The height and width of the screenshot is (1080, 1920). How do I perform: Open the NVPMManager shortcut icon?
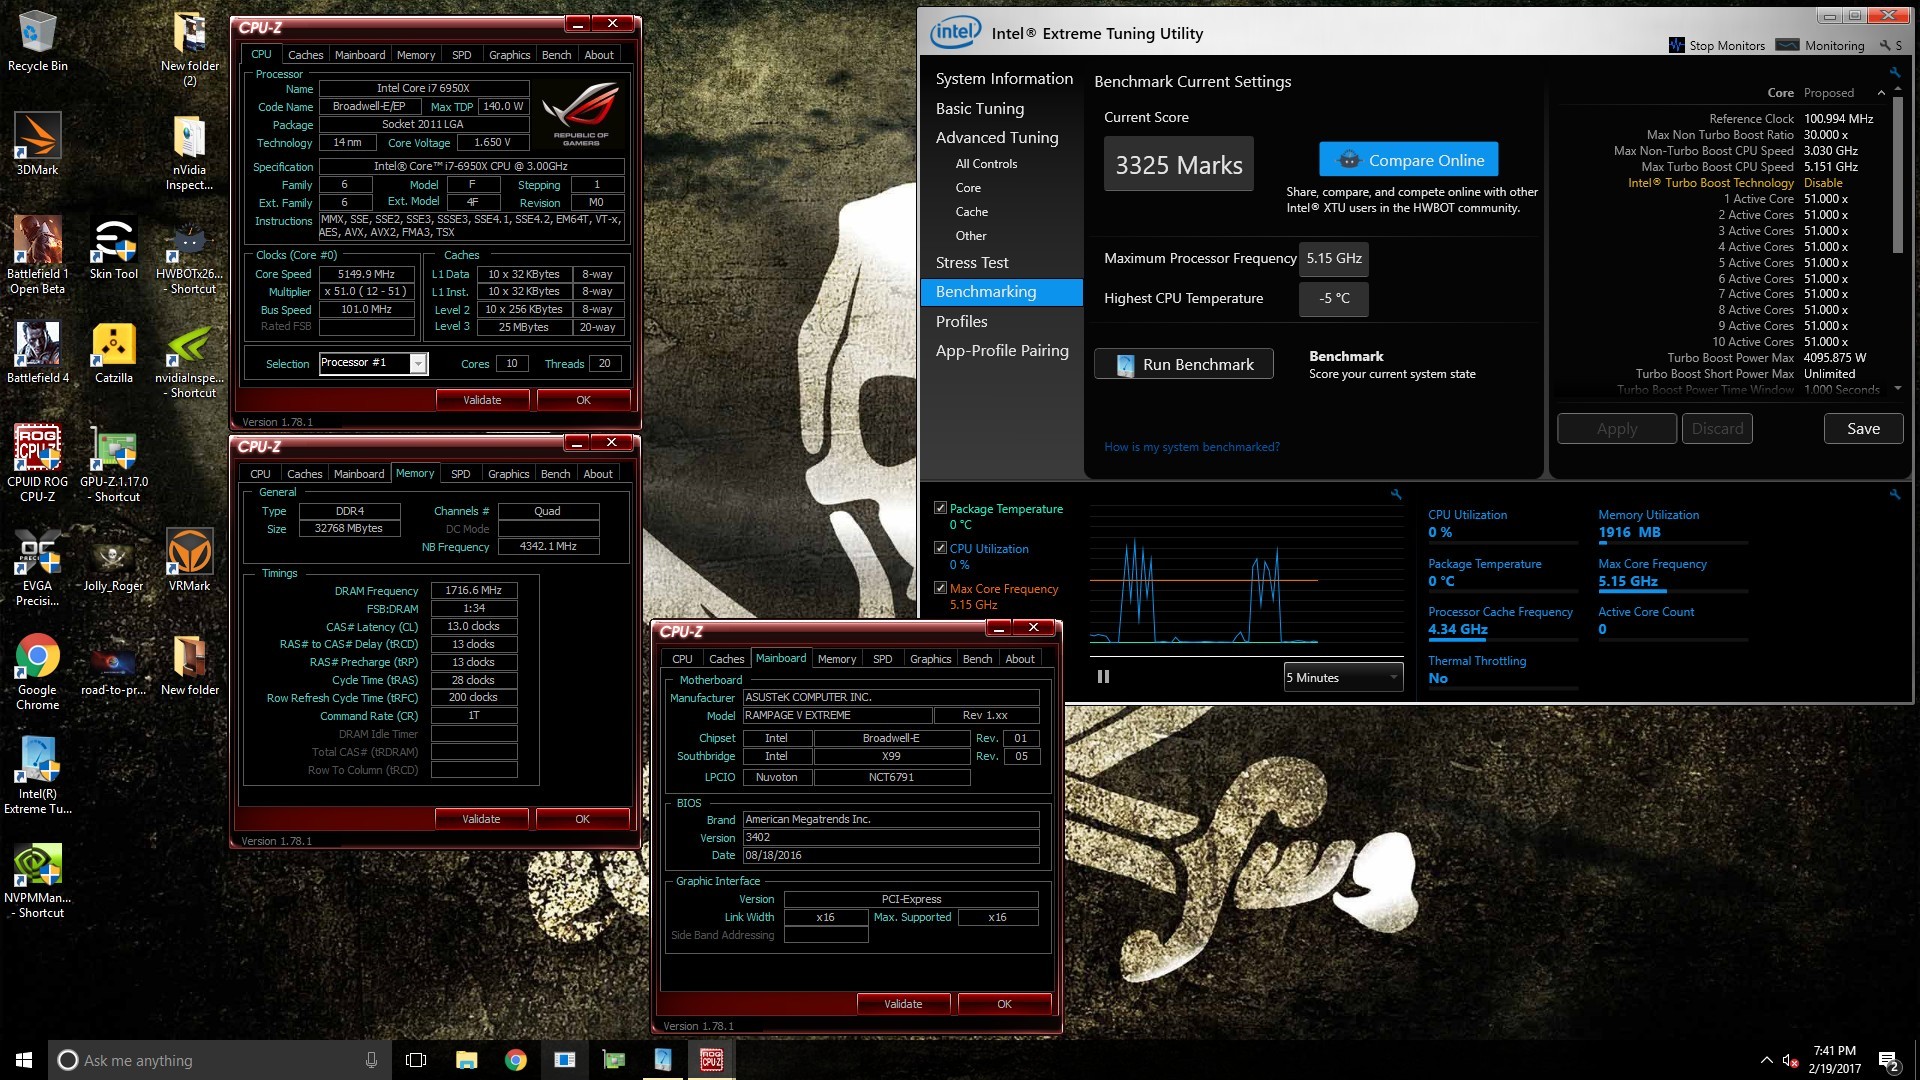point(37,879)
